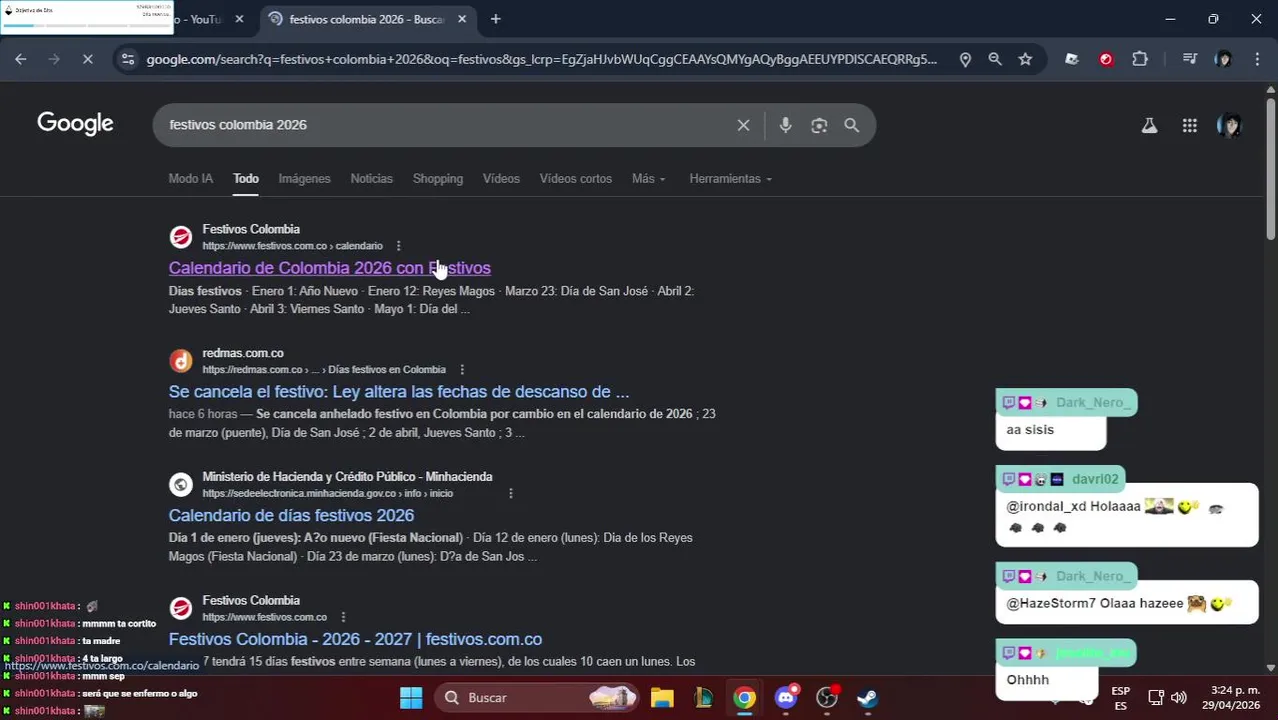The height and width of the screenshot is (720, 1278).
Task: Open options for the last Festivos Colombia result
Action: click(x=343, y=617)
